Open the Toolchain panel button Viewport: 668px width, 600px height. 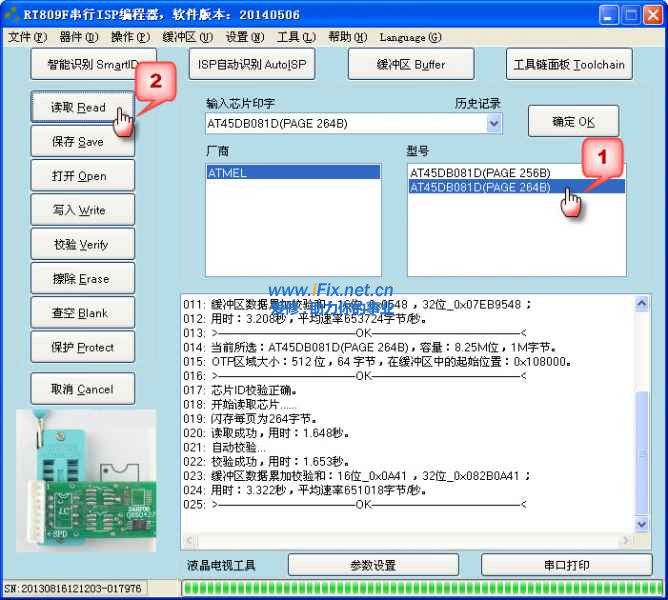[x=568, y=64]
